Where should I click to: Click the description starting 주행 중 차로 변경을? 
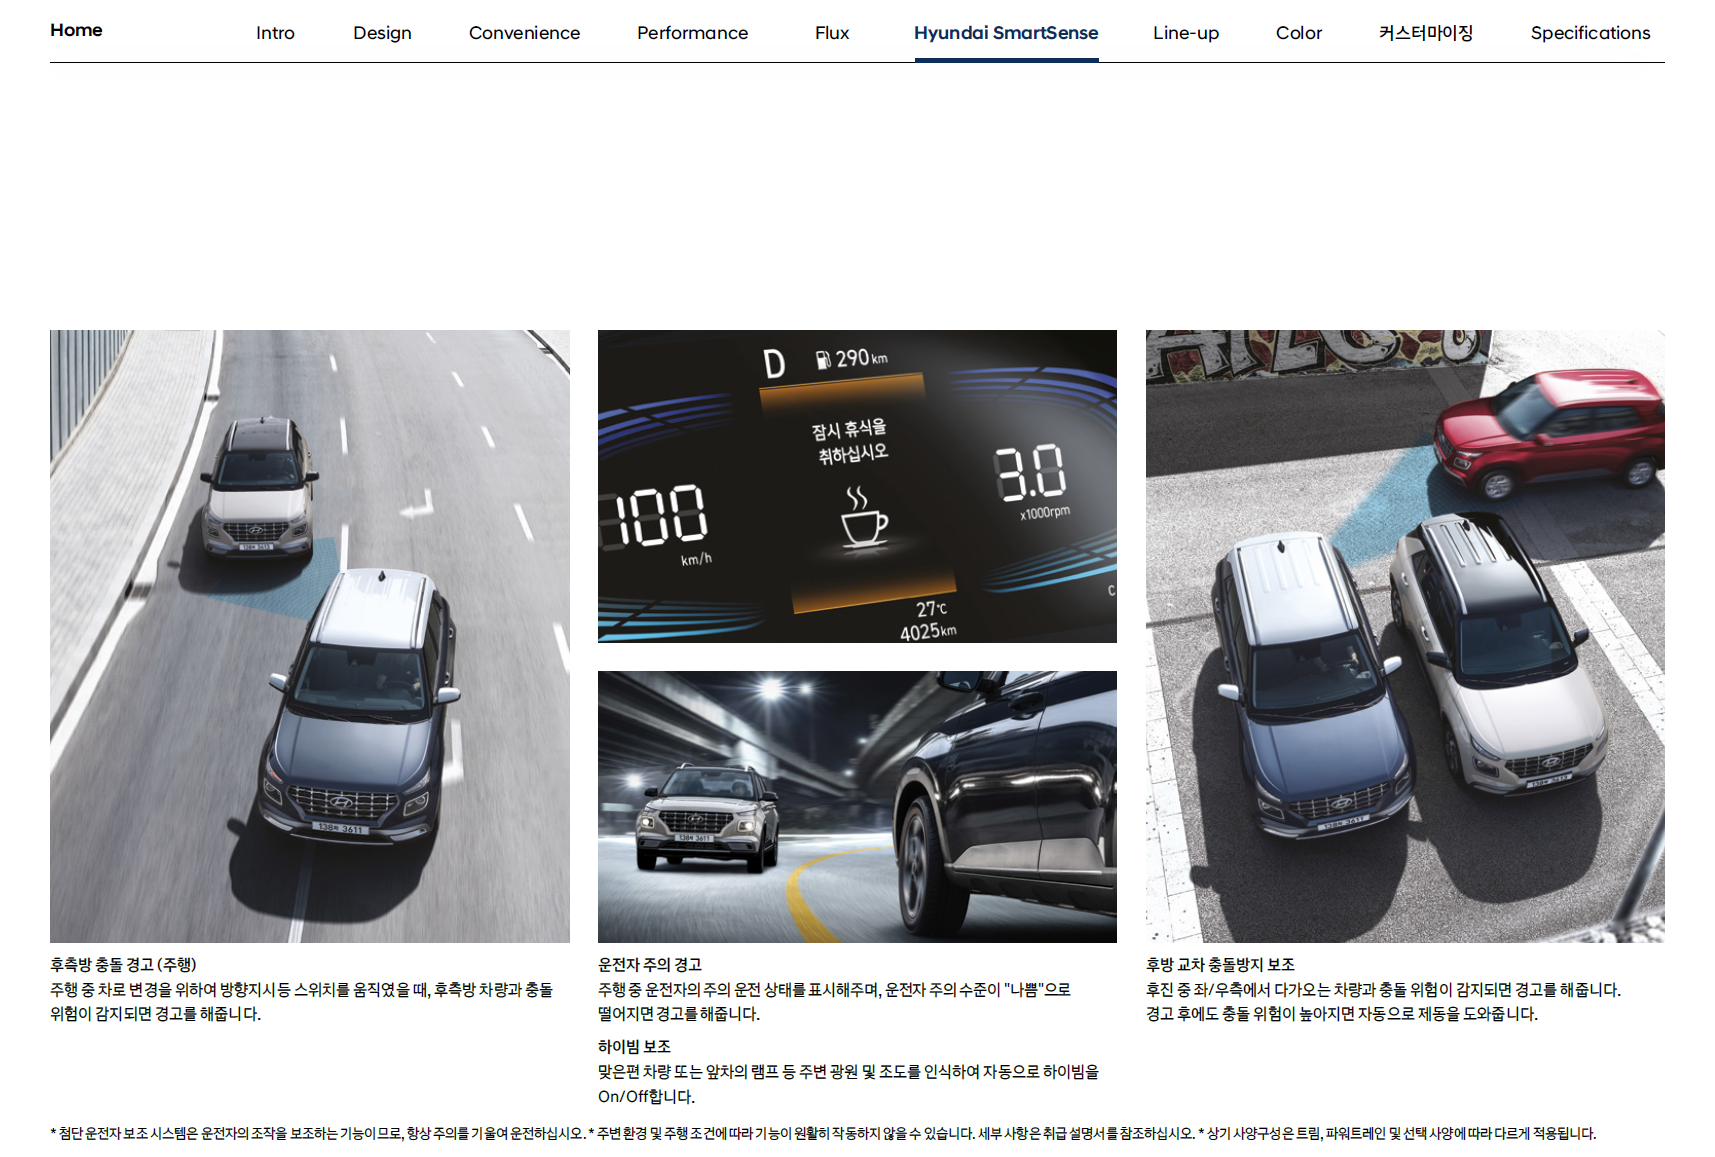point(302,1002)
